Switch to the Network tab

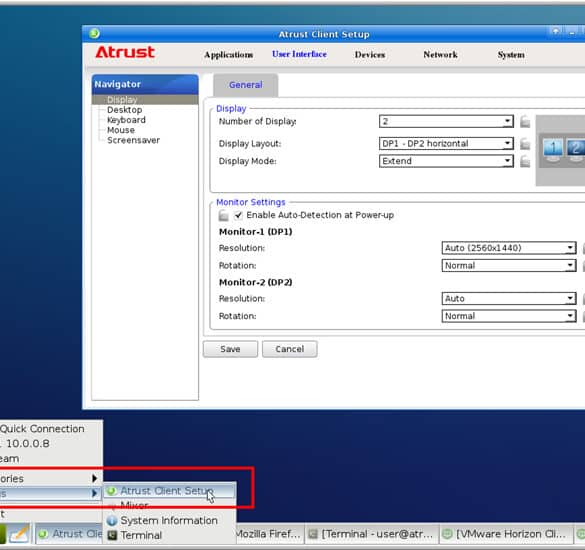[440, 55]
